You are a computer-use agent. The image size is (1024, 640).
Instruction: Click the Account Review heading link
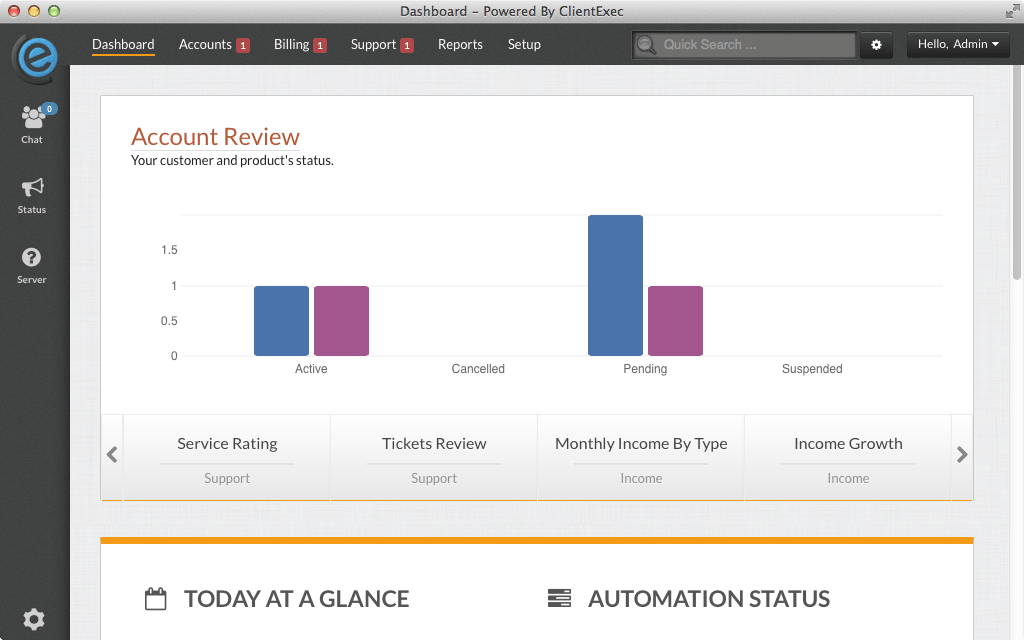click(x=215, y=137)
